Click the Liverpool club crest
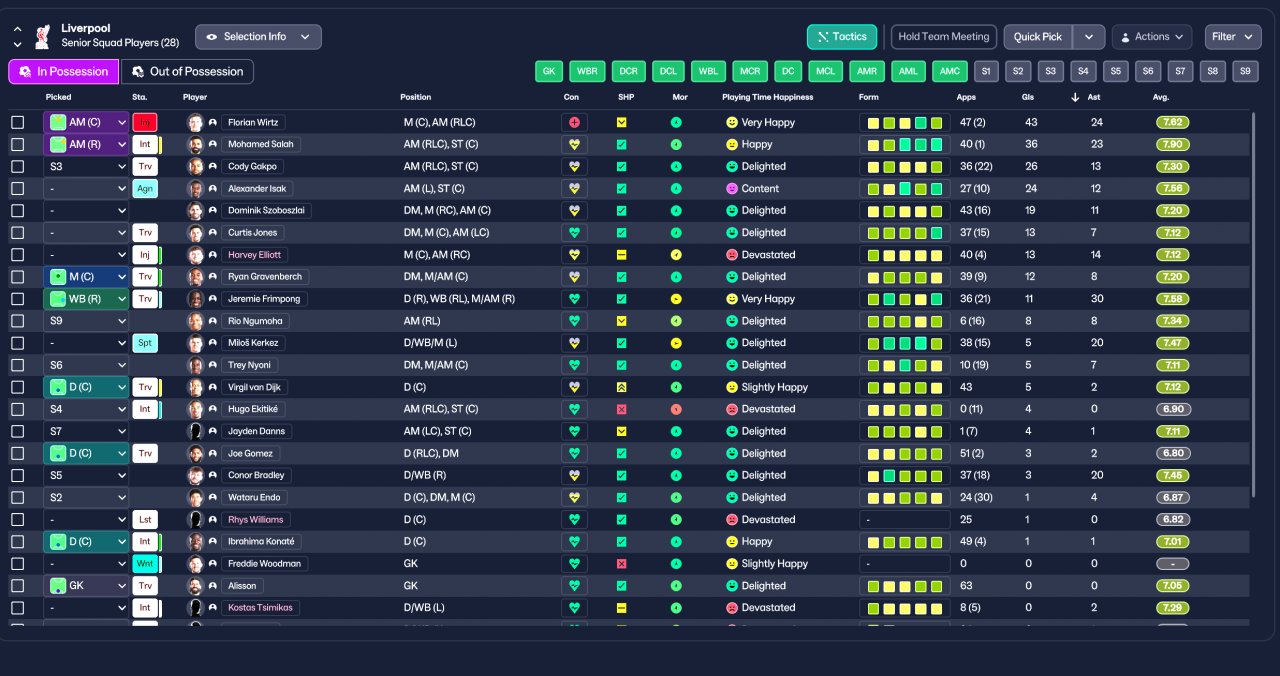Viewport: 1280px width, 676px height. point(42,37)
